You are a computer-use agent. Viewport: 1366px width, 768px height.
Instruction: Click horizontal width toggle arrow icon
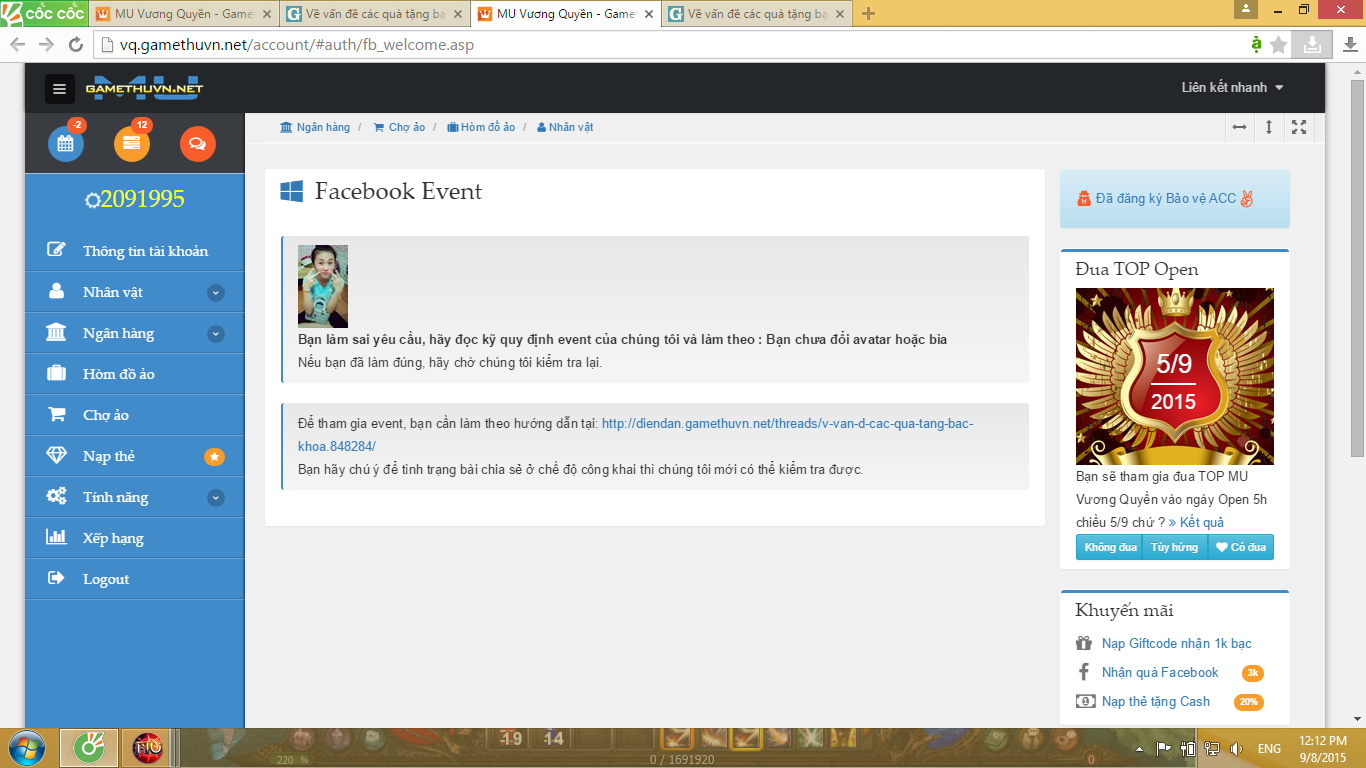point(1239,127)
